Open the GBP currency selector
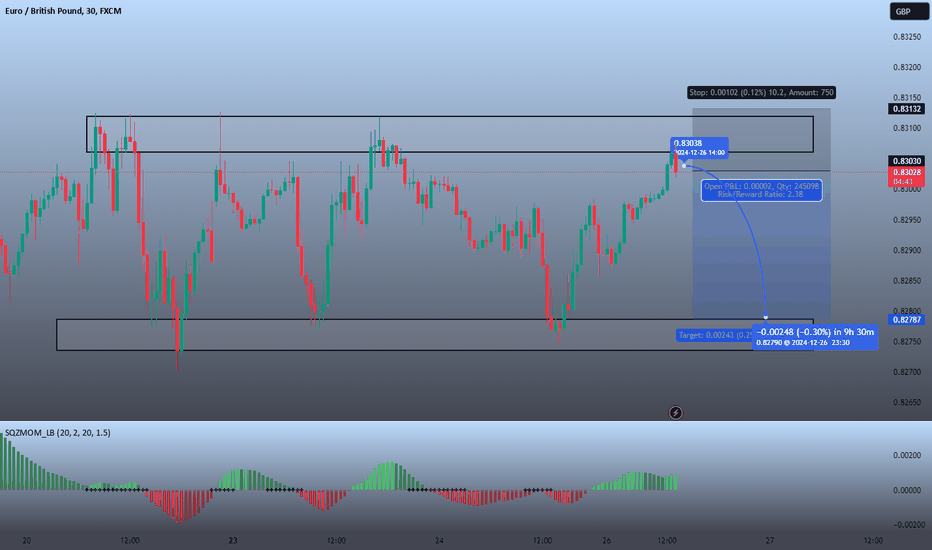The image size is (932, 550). pos(909,11)
